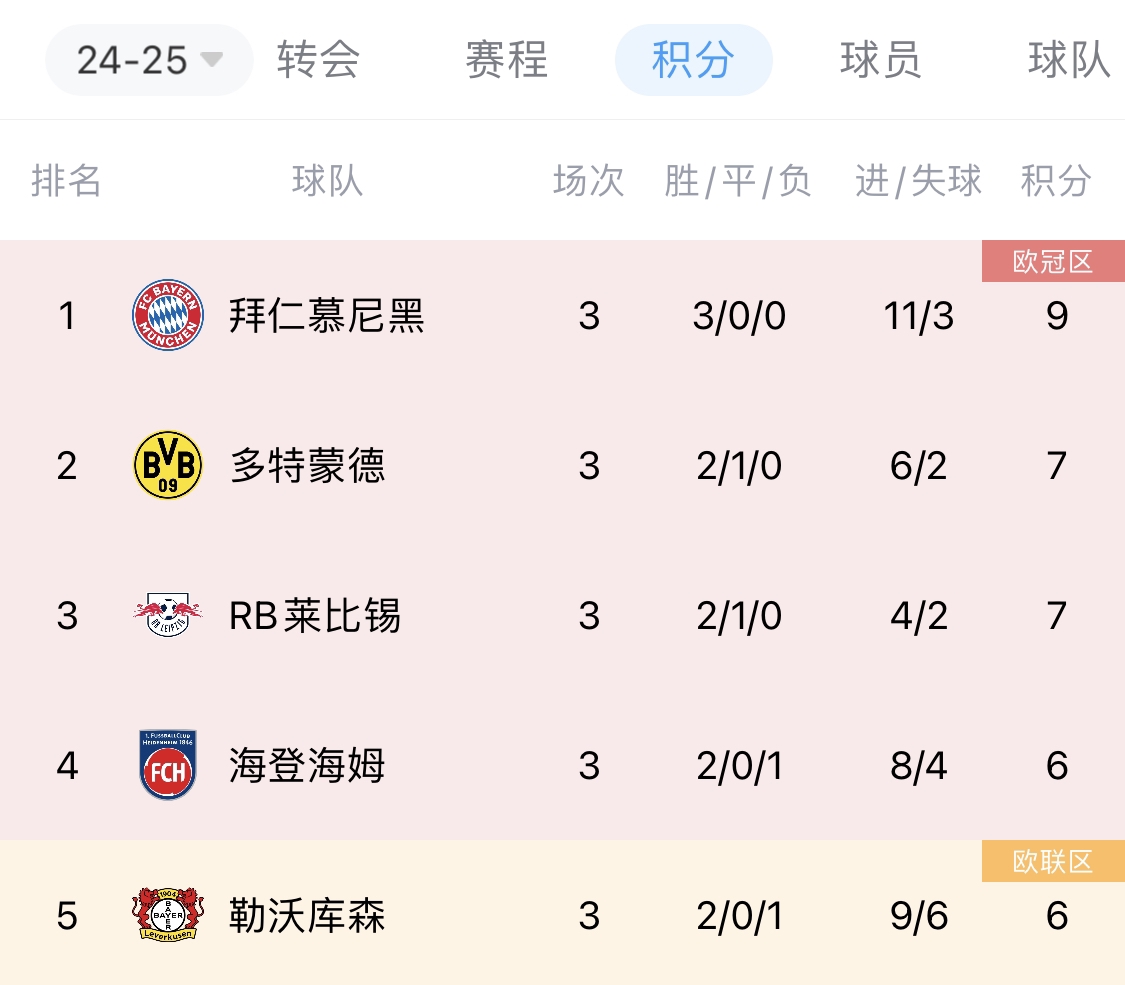Open team name 海登海姆
Viewport: 1125px width, 985px height.
point(308,765)
